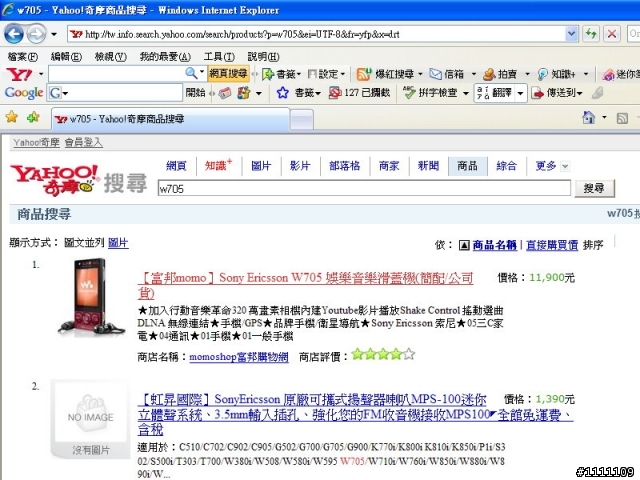The image size is (640, 480).
Task: Open the Google toolbar 書籤 dropdown
Action: (308, 93)
